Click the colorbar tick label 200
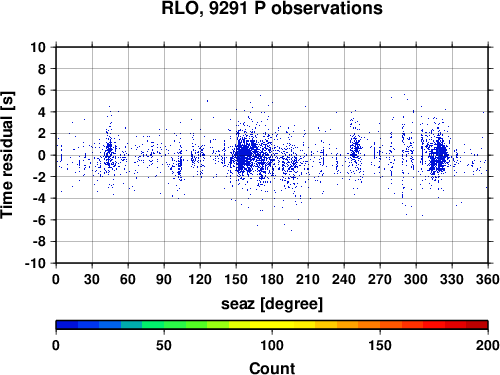Image resolution: width=500 pixels, height=375 pixels. pos(488,345)
